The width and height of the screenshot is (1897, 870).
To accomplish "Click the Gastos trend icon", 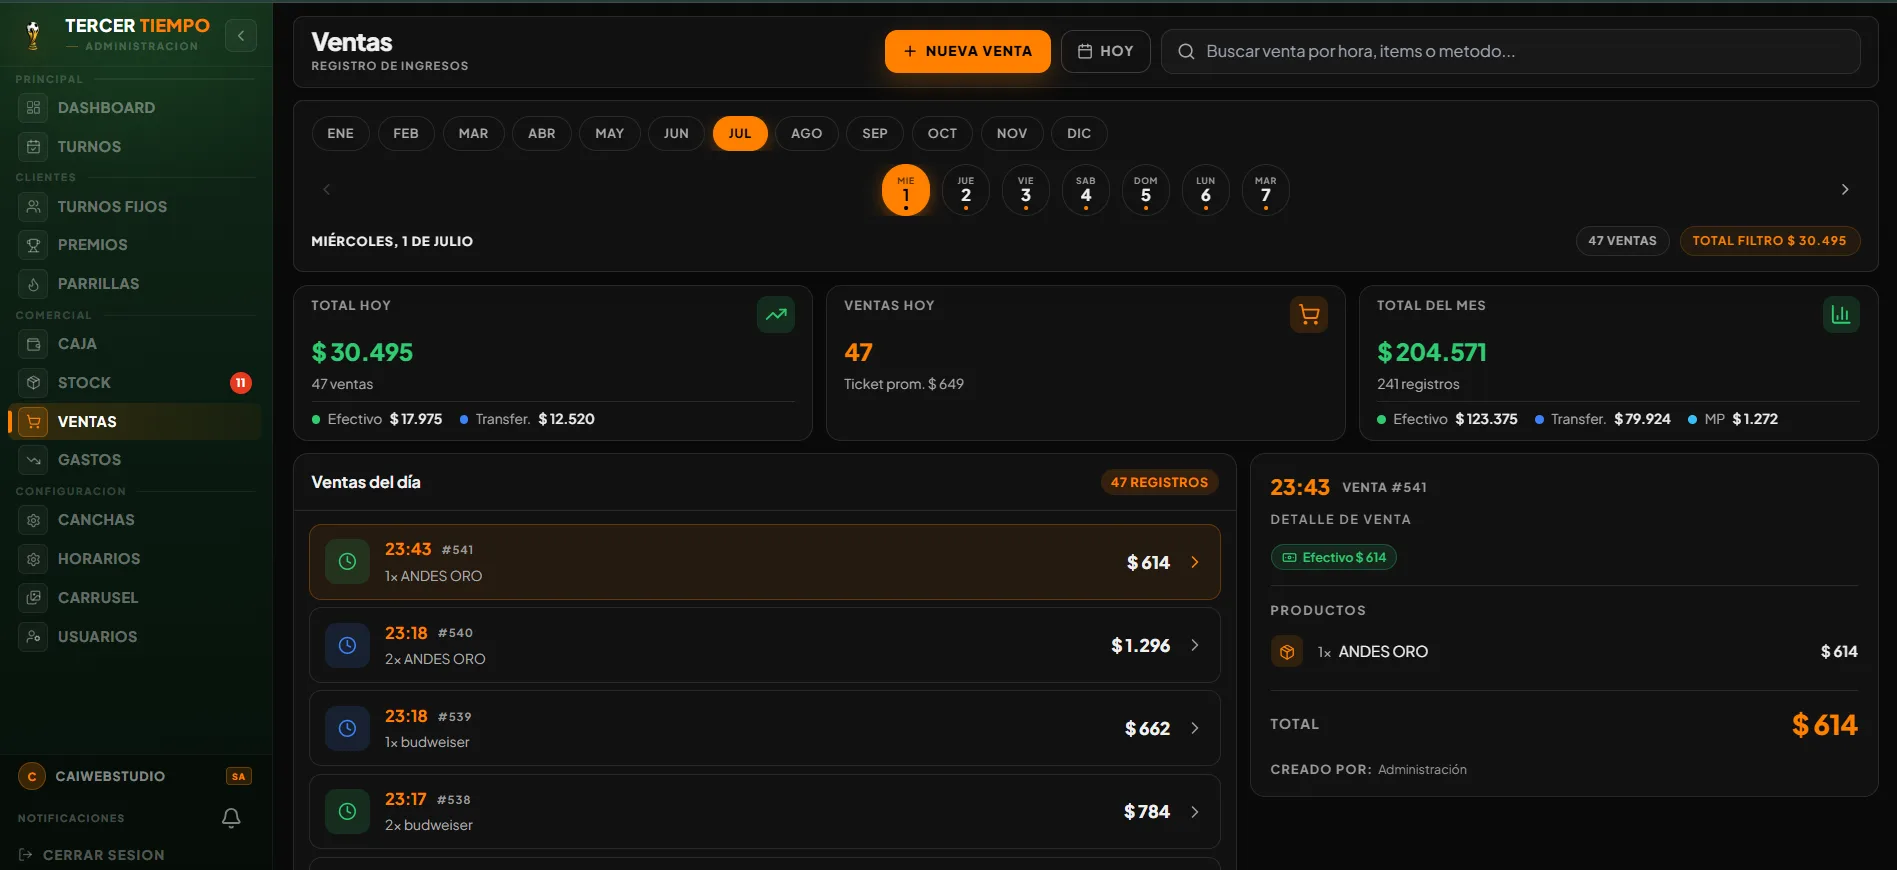I will tap(33, 459).
